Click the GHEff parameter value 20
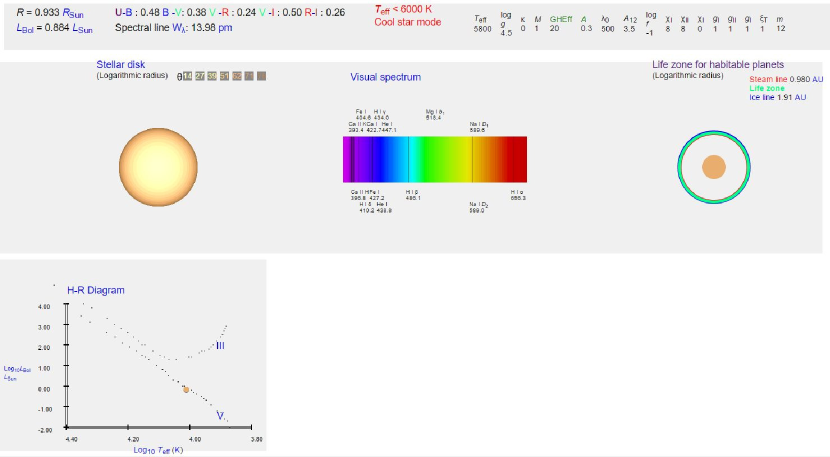Viewport: 830px width, 457px height. tap(554, 29)
